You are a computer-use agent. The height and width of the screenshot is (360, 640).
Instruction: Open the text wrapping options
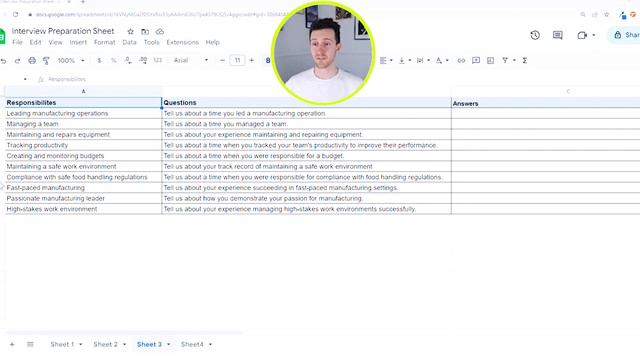[423, 60]
